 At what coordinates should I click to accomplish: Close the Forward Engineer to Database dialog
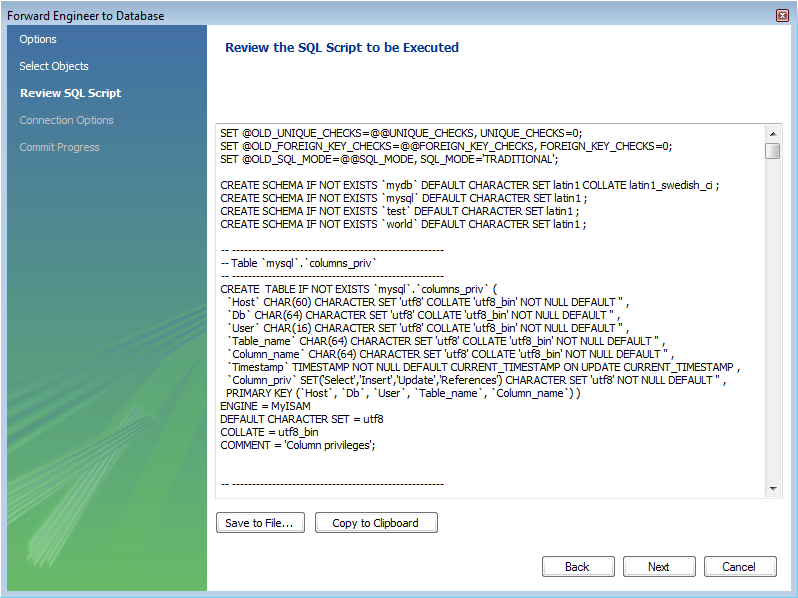click(781, 15)
